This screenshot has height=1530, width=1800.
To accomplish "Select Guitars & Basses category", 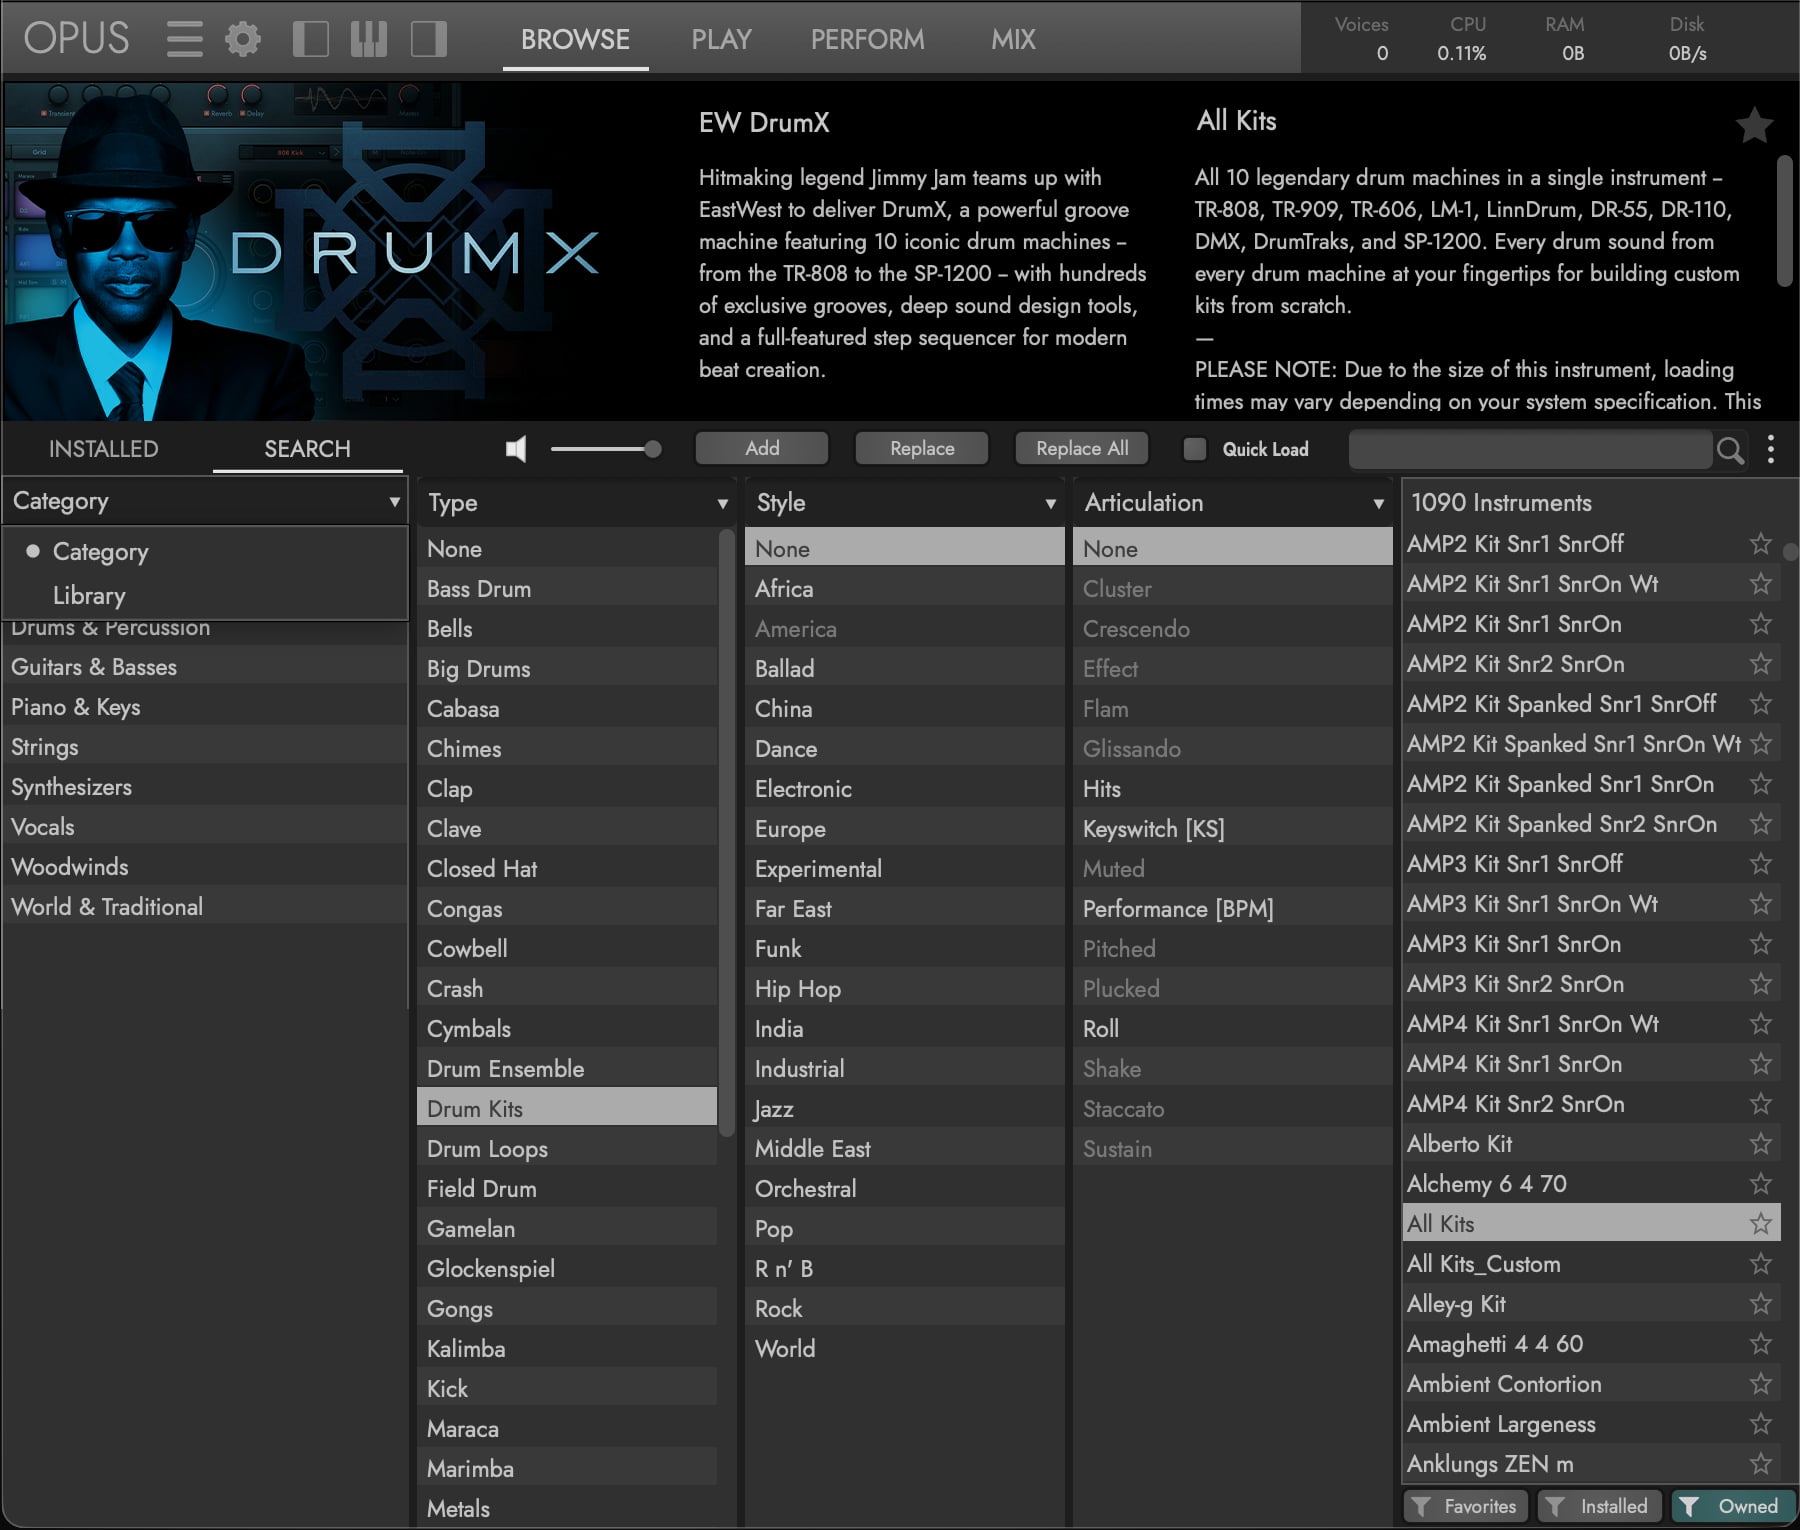I will (206, 667).
